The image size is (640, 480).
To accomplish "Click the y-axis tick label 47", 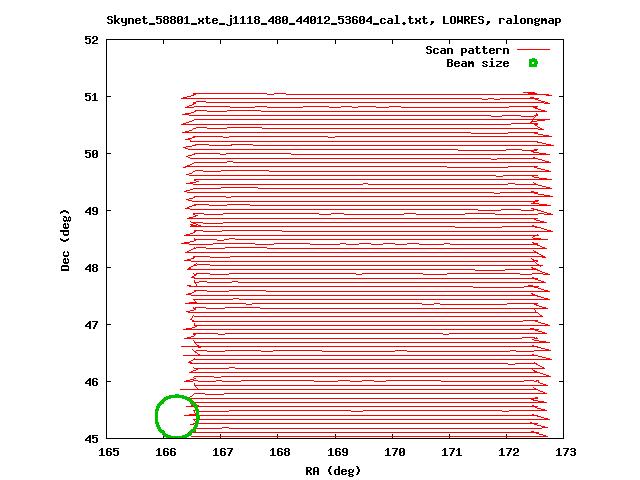I will point(91,325).
